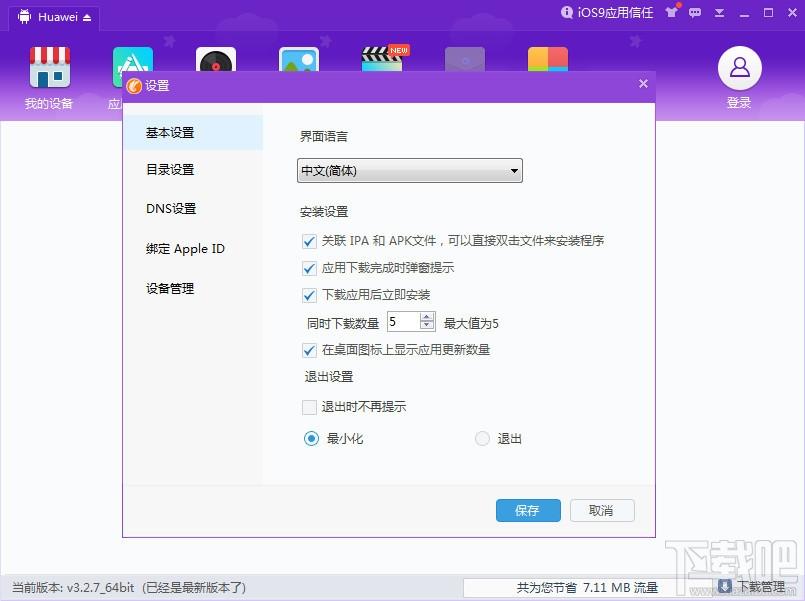The height and width of the screenshot is (601, 805).
Task: Click the 我的设备 label
Action: click(49, 104)
